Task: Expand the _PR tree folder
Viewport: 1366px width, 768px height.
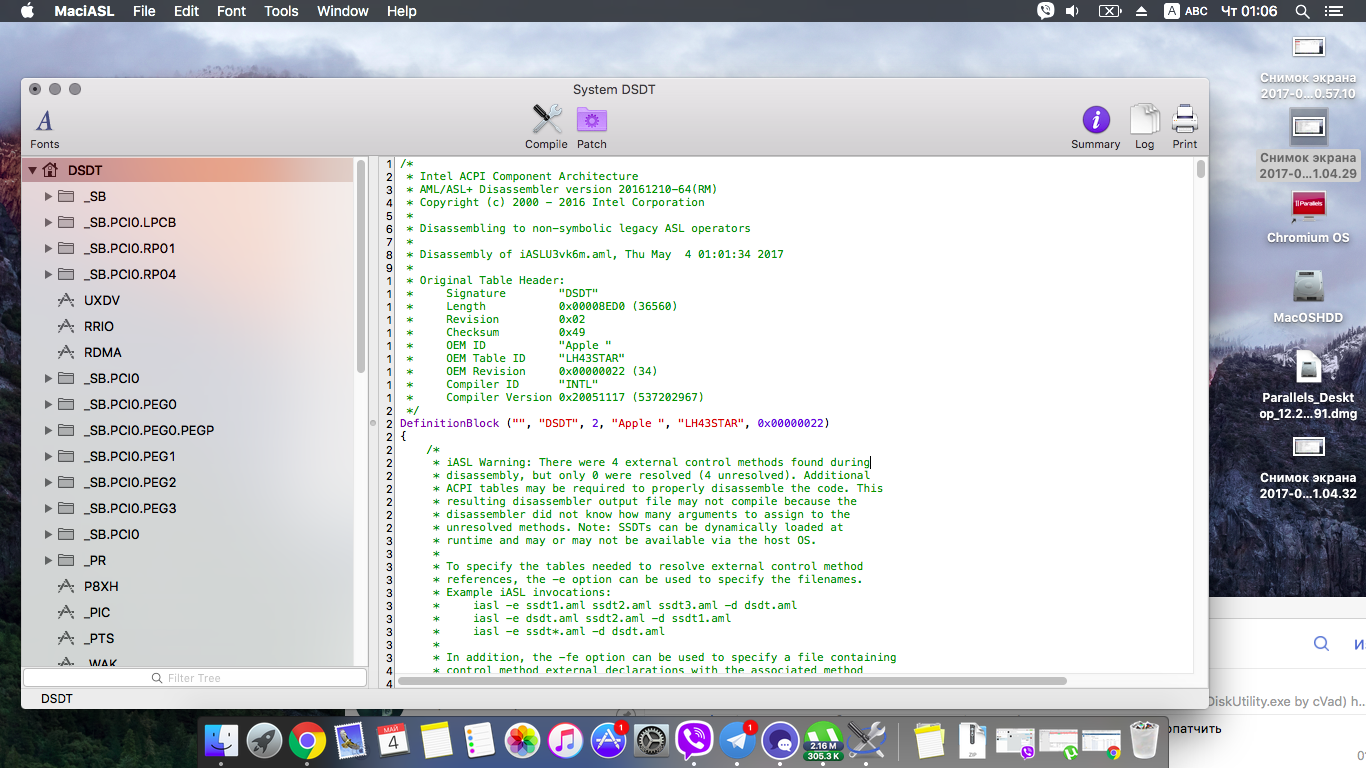Action: point(48,561)
